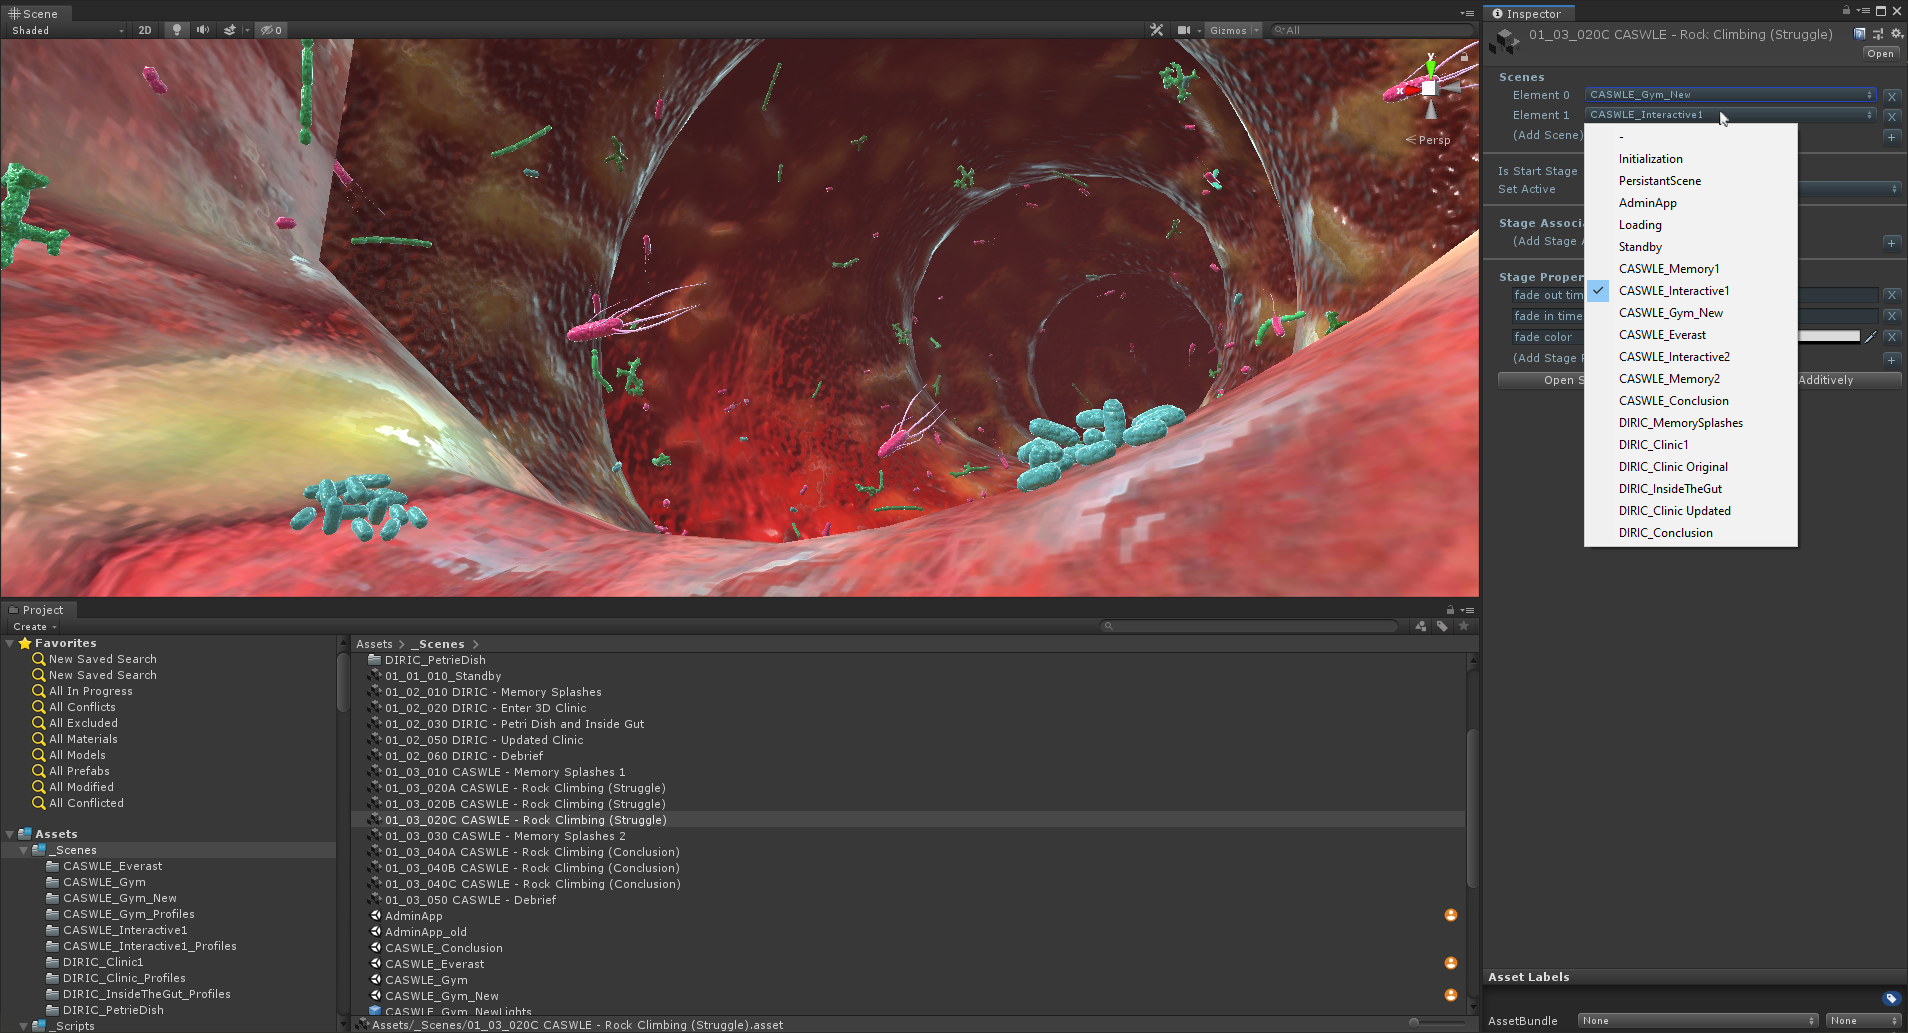Save search with the star icon
The height and width of the screenshot is (1033, 1908).
point(1464,626)
